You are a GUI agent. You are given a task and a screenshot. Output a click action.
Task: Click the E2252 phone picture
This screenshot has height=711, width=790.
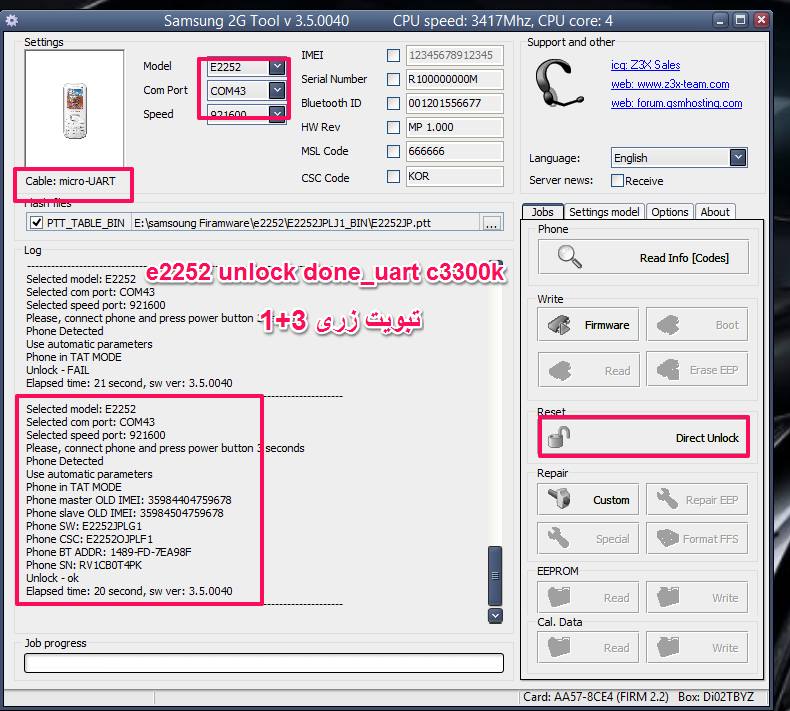tap(75, 111)
